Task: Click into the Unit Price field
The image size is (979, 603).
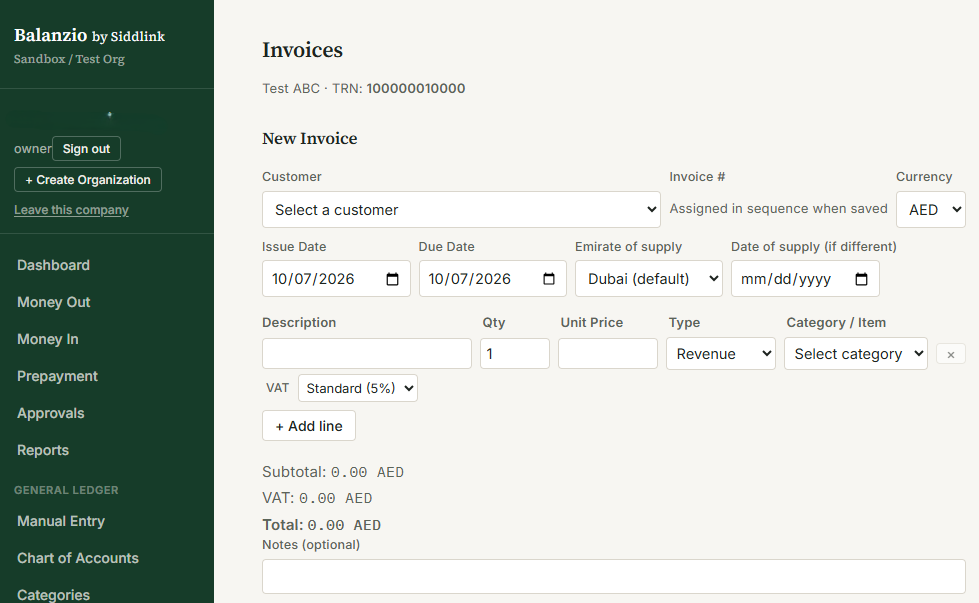Action: pos(608,354)
